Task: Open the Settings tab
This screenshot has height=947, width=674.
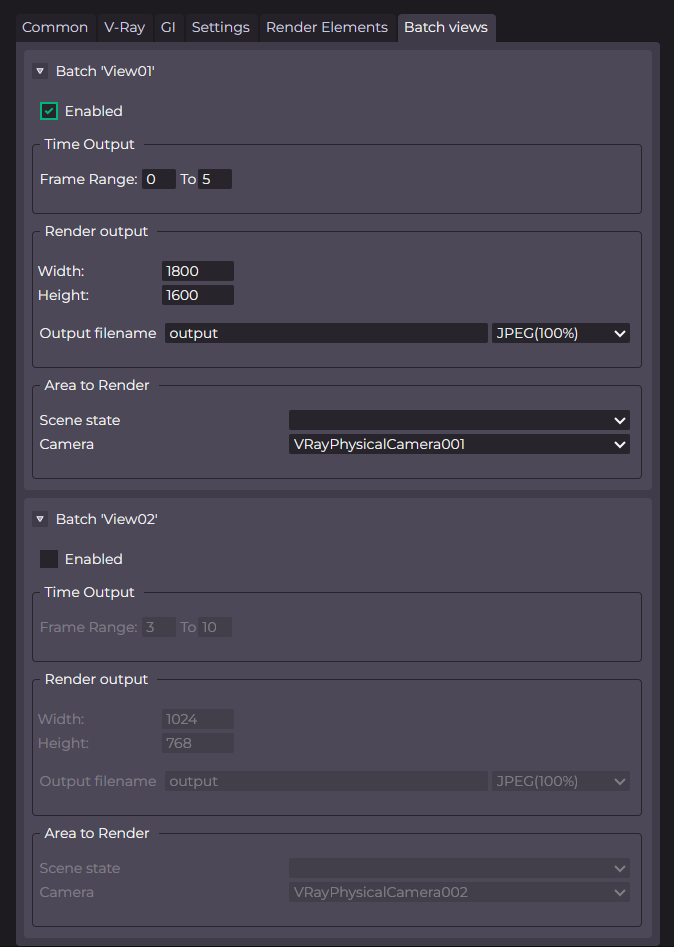Action: 220,28
